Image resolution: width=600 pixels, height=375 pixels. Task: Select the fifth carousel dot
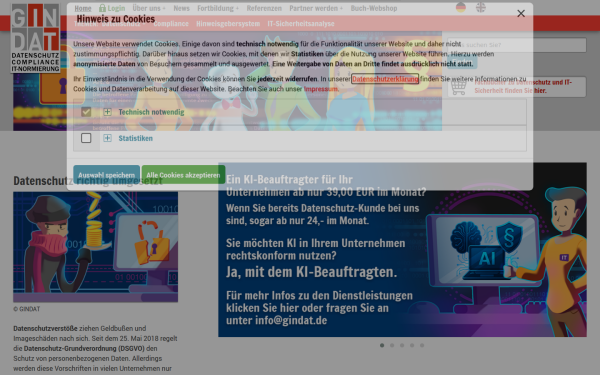[422, 345]
